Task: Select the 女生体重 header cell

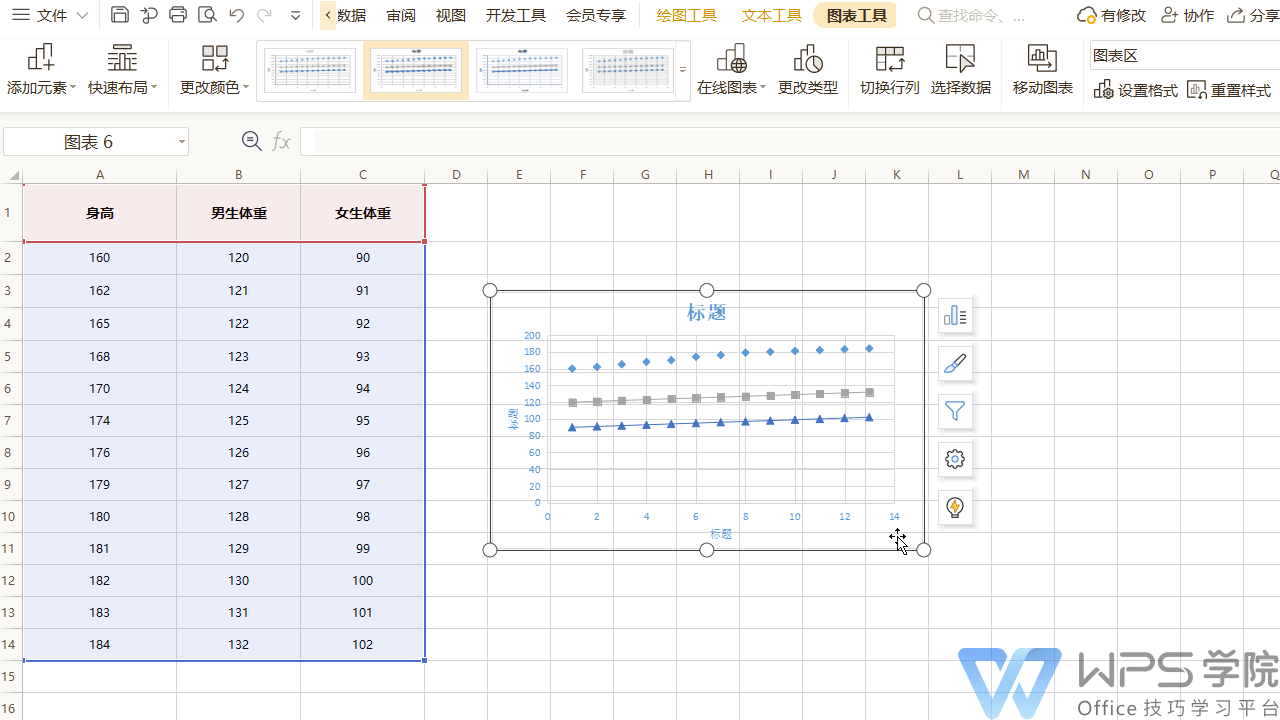Action: (363, 213)
